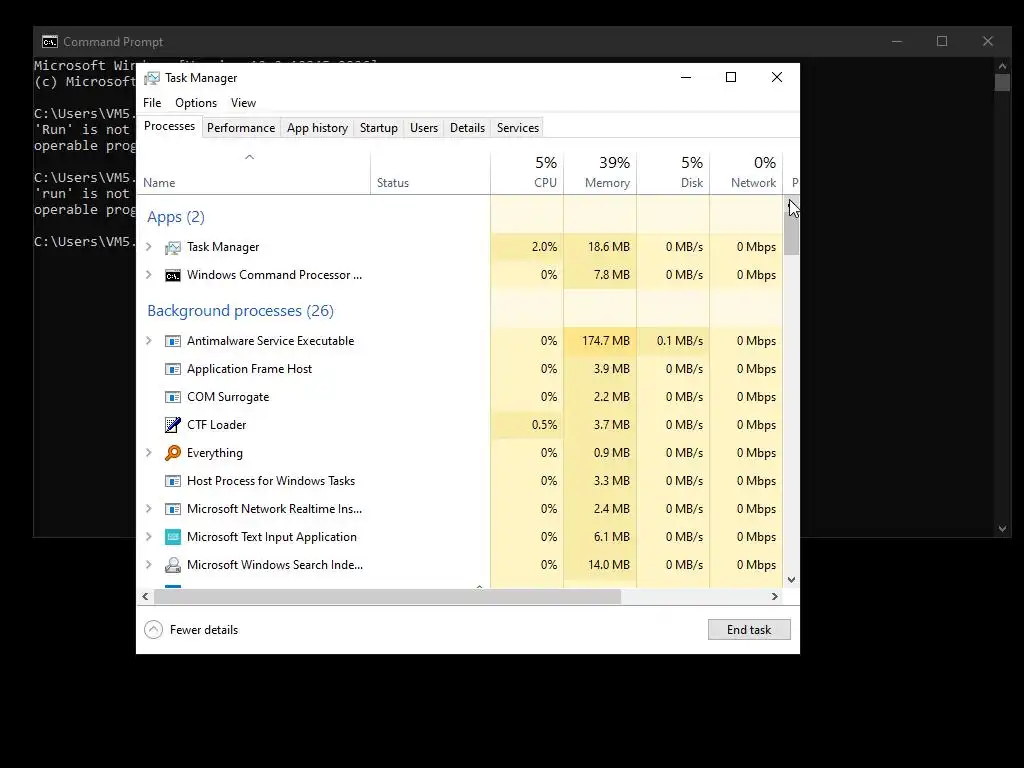Click the Microsoft Text Input Application icon
The height and width of the screenshot is (768, 1024).
pos(172,537)
